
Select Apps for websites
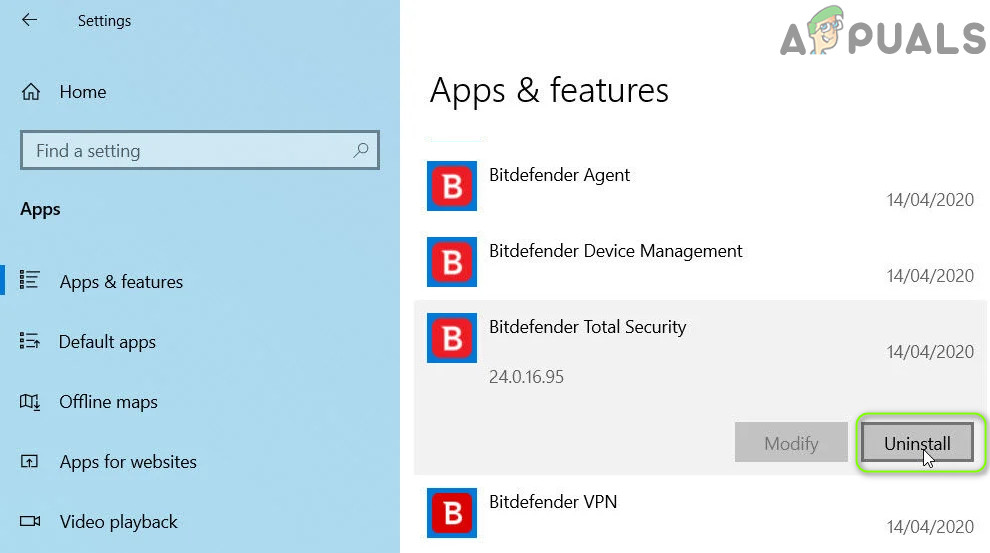click(x=128, y=462)
